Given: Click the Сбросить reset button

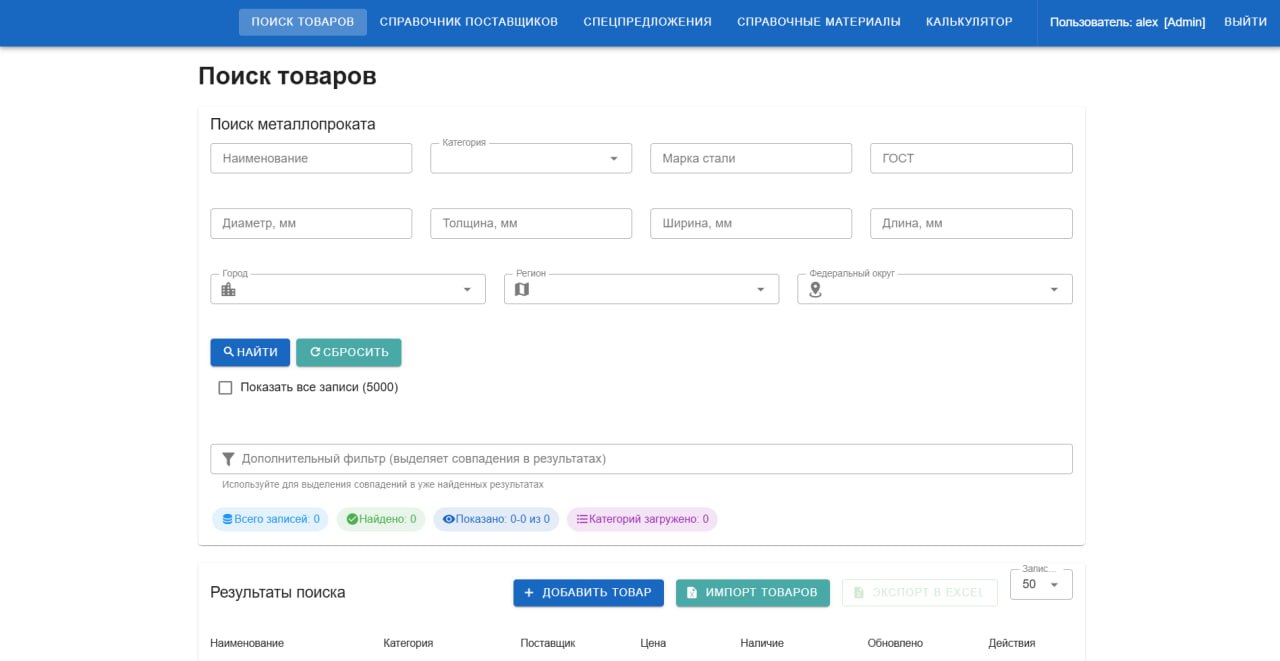Looking at the screenshot, I should click(349, 352).
